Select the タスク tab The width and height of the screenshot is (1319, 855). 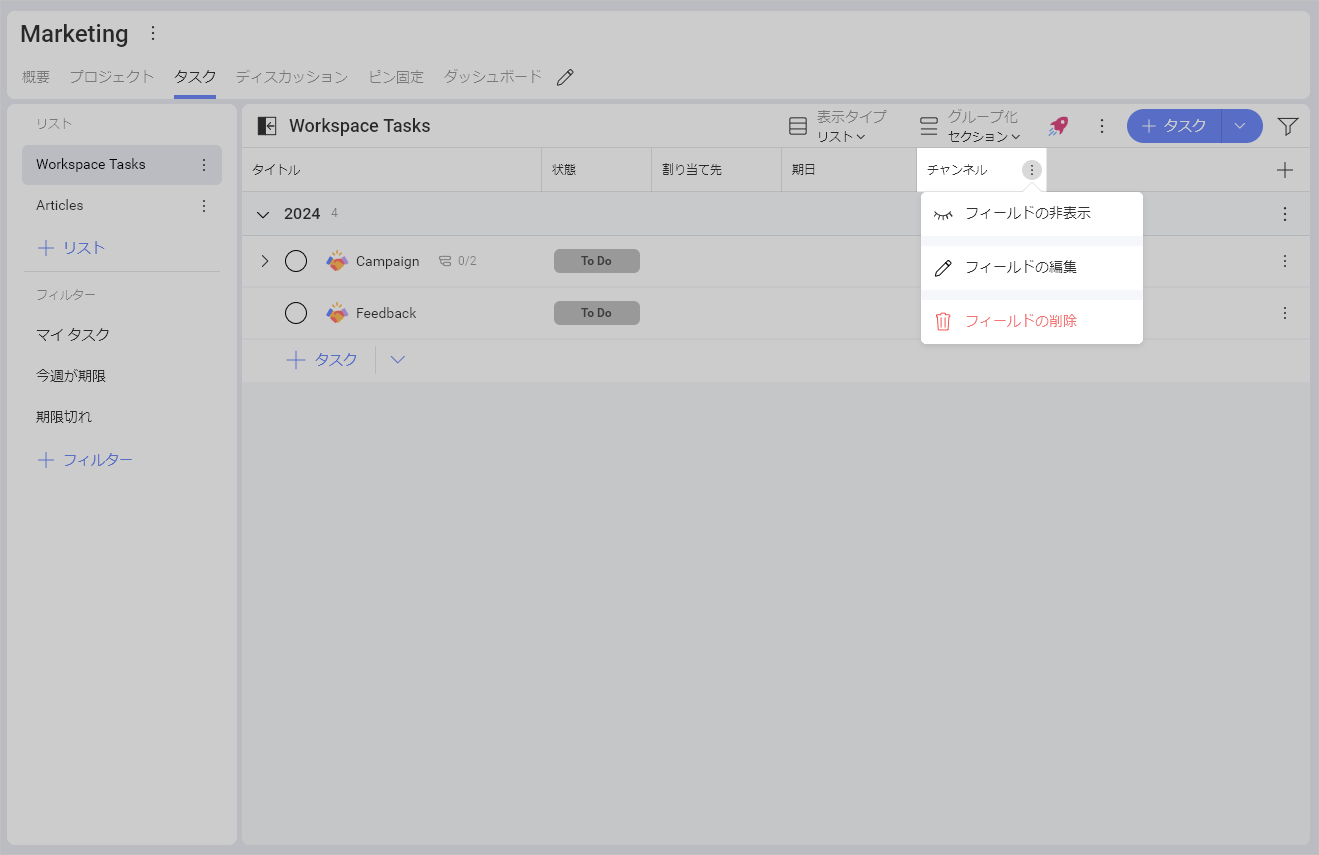pyautogui.click(x=195, y=77)
